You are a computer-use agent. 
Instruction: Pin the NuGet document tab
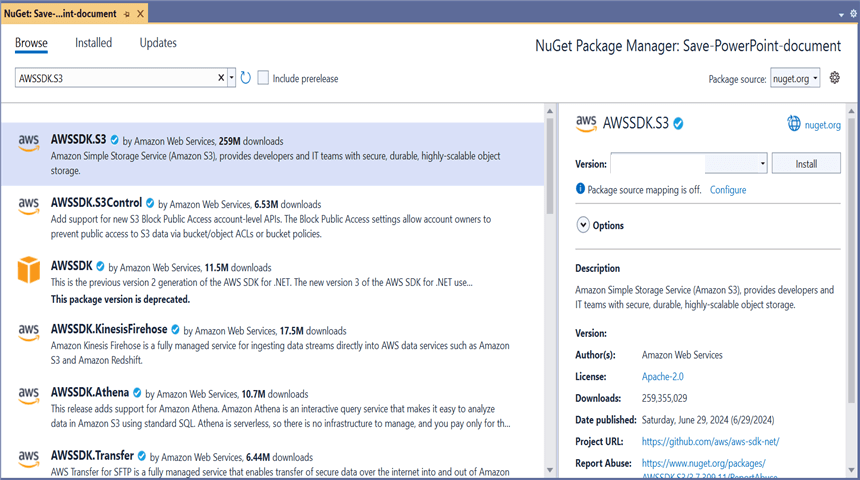127,14
